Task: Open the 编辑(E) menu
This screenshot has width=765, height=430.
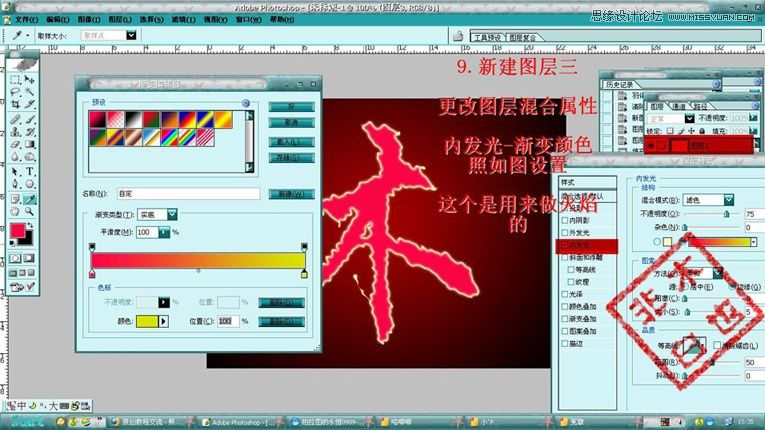Action: 58,20
